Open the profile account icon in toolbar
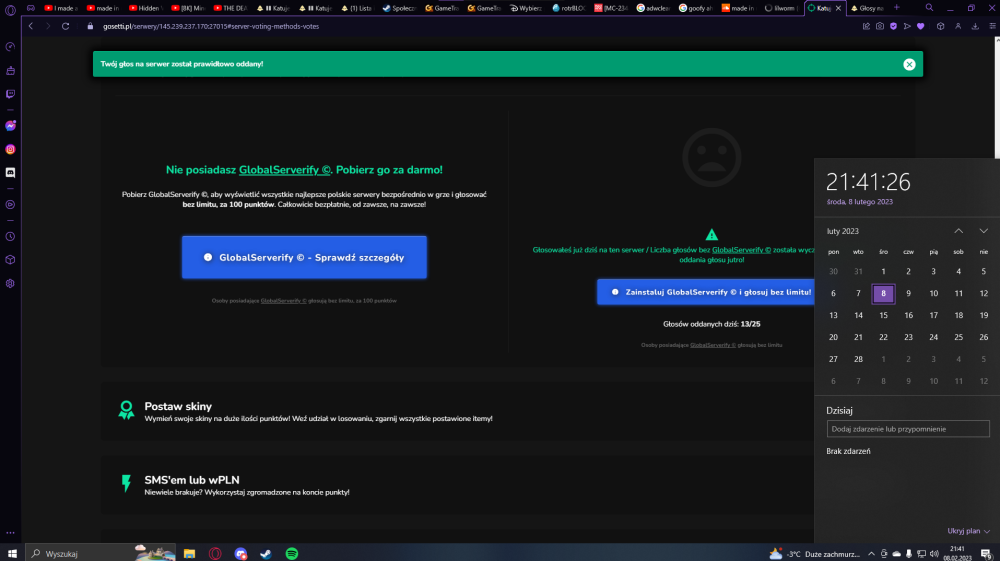This screenshot has width=1000, height=561. [x=958, y=26]
